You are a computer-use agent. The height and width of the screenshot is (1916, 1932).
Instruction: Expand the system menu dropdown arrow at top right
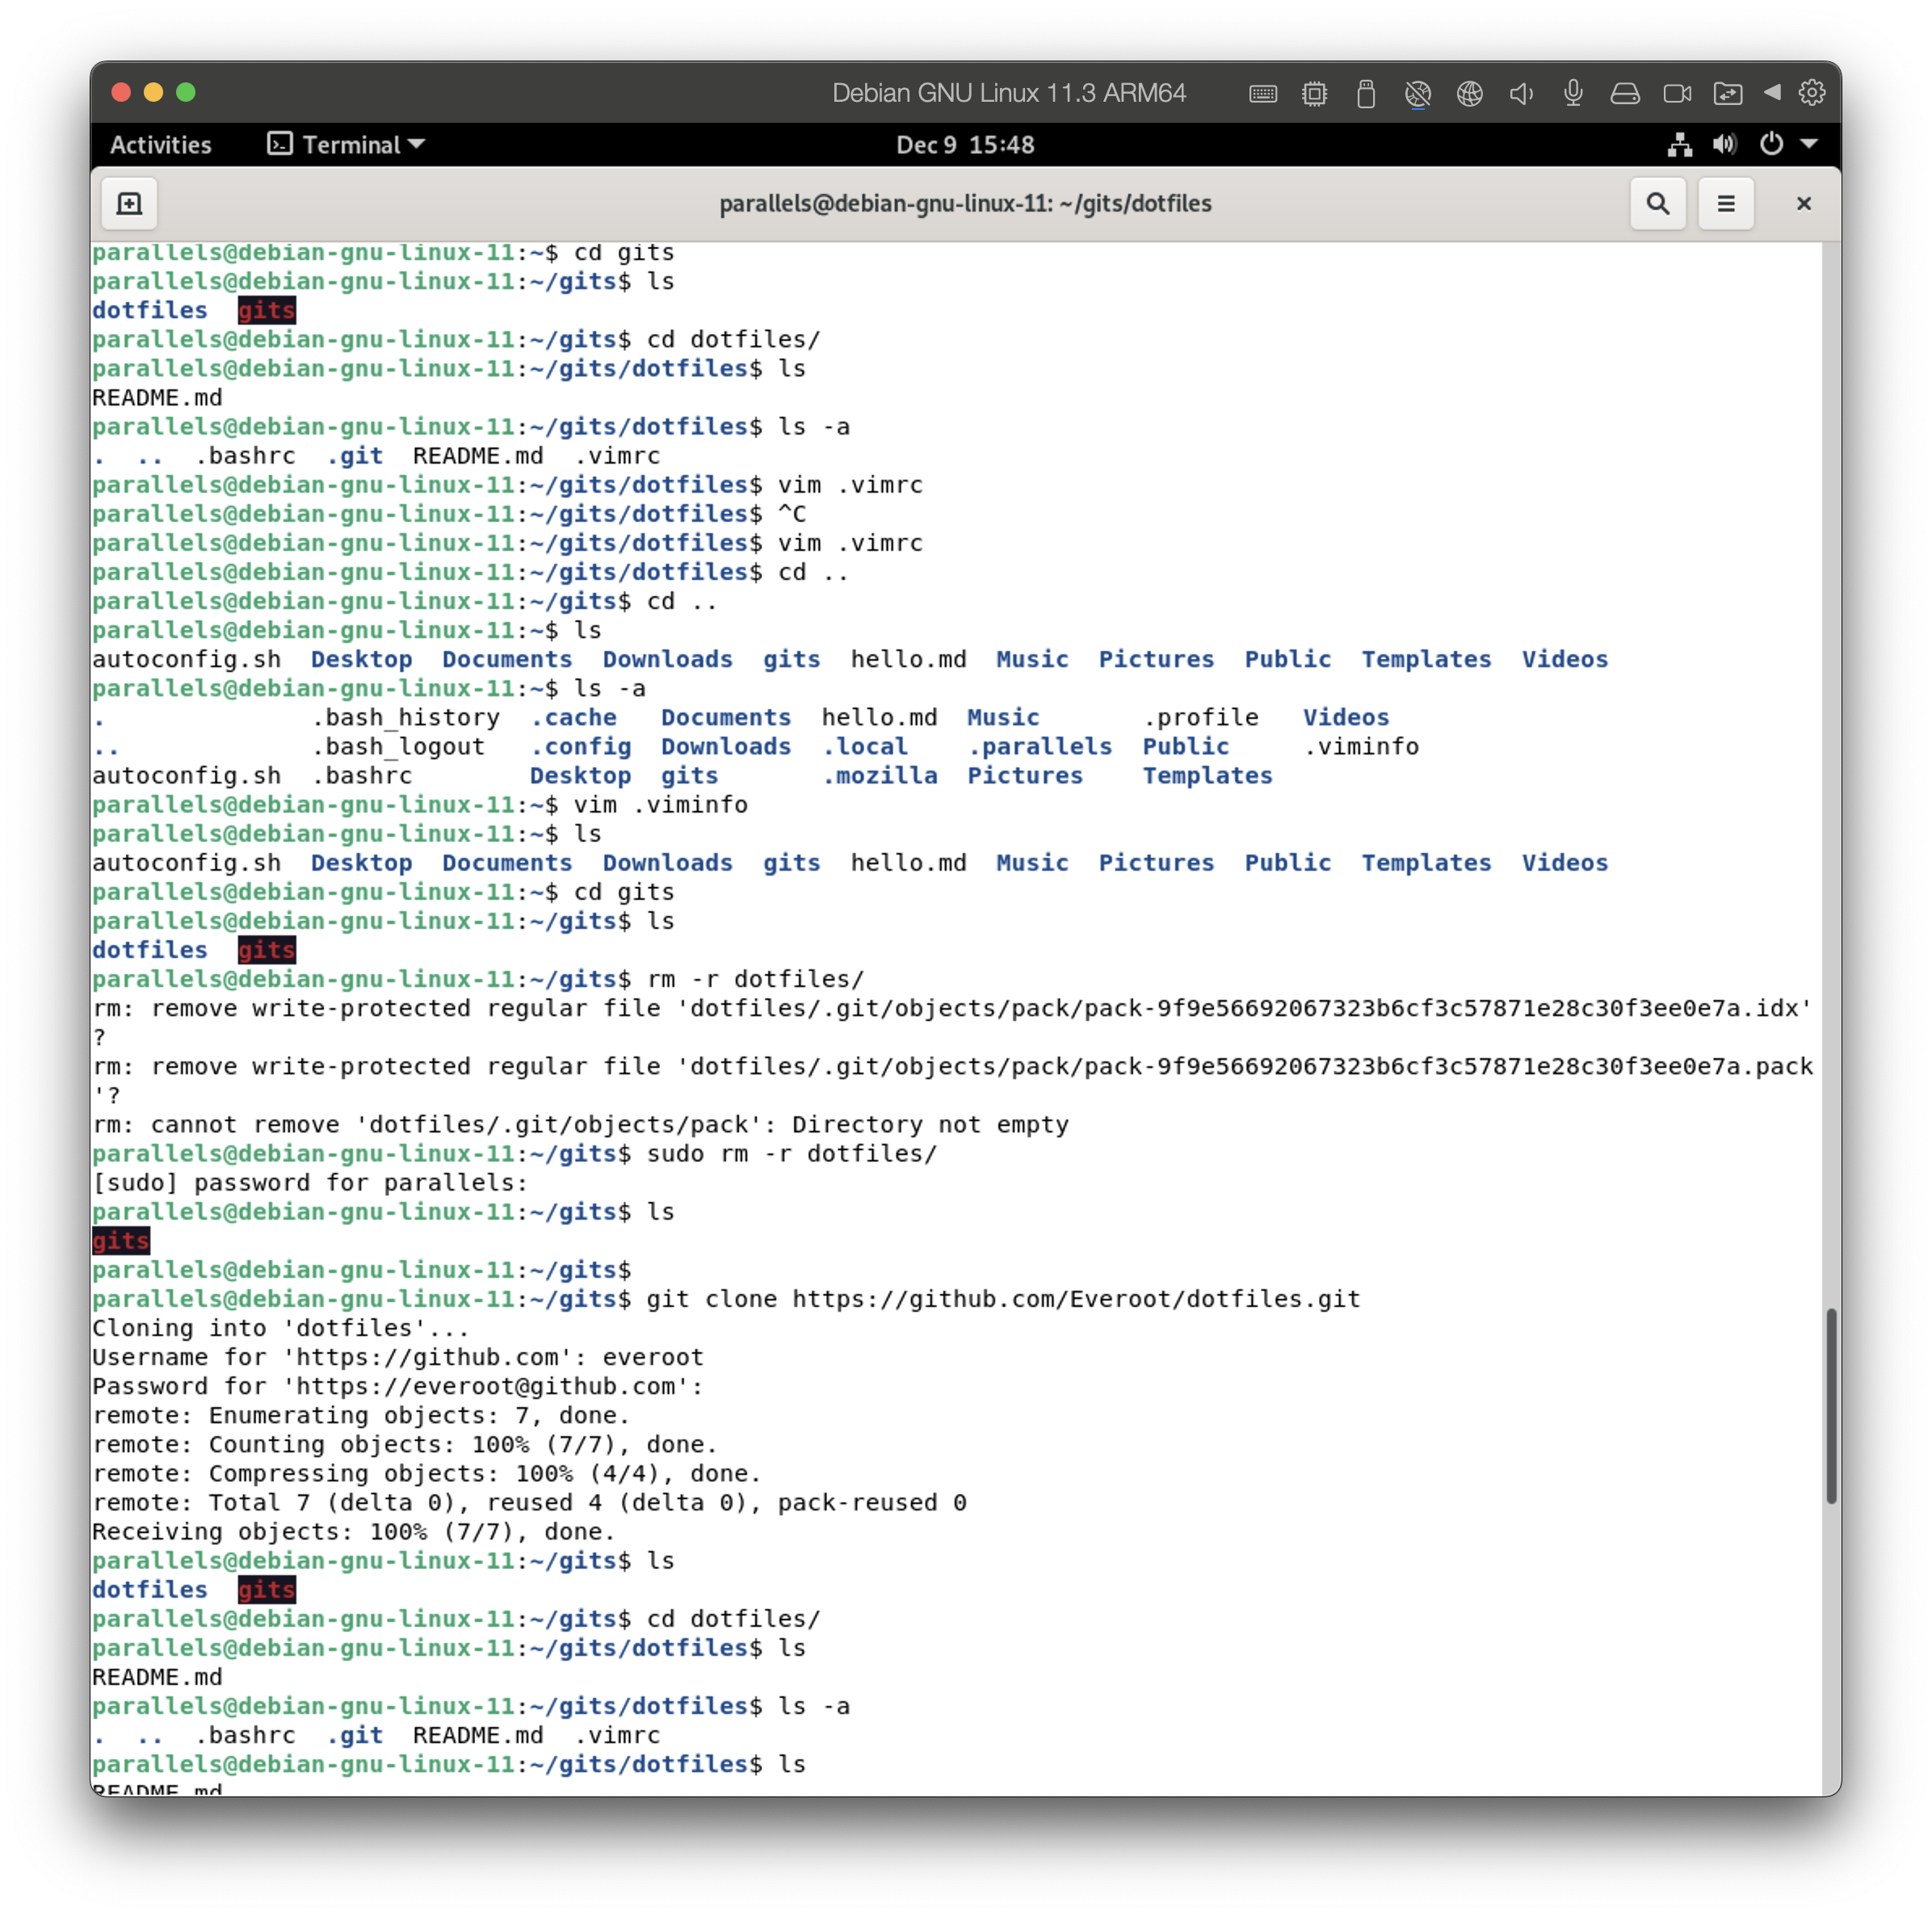click(1810, 144)
